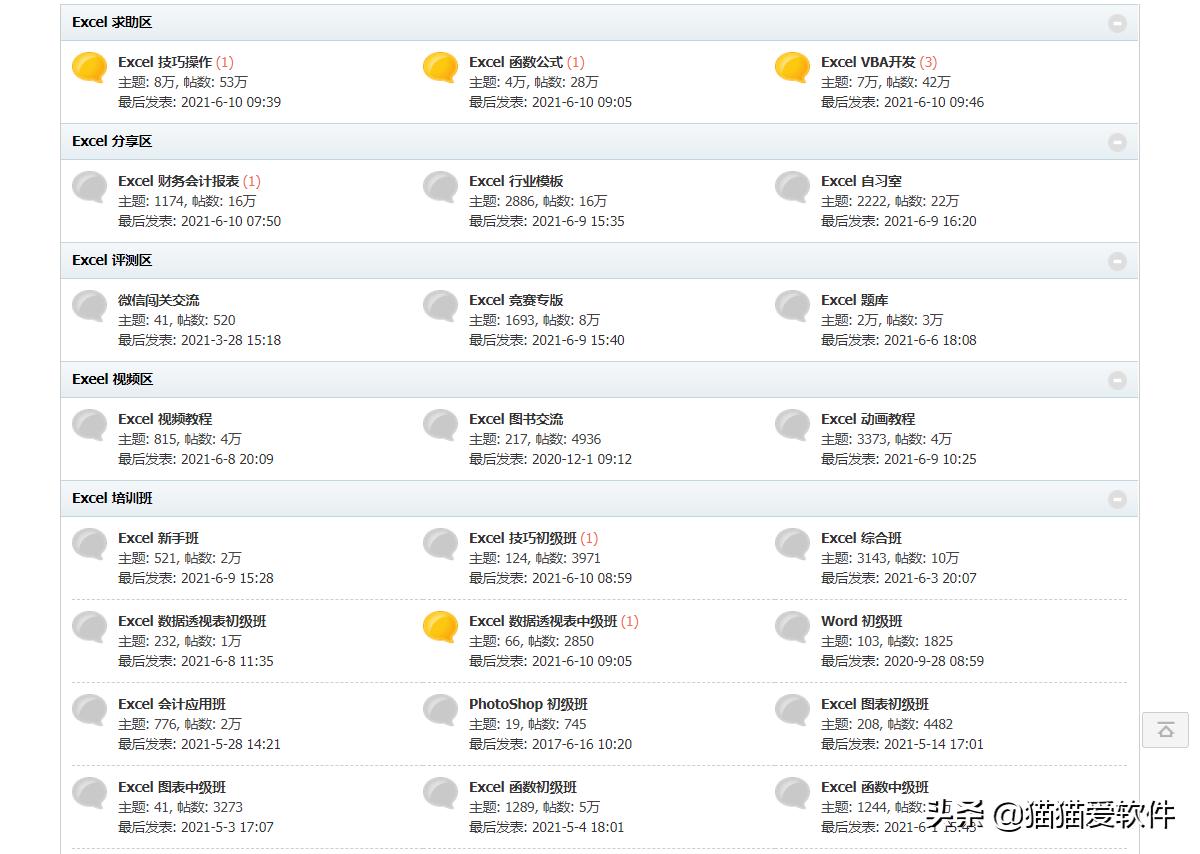Open the Excel 图表初级班 forum
The image size is (1200, 854).
pos(875,704)
